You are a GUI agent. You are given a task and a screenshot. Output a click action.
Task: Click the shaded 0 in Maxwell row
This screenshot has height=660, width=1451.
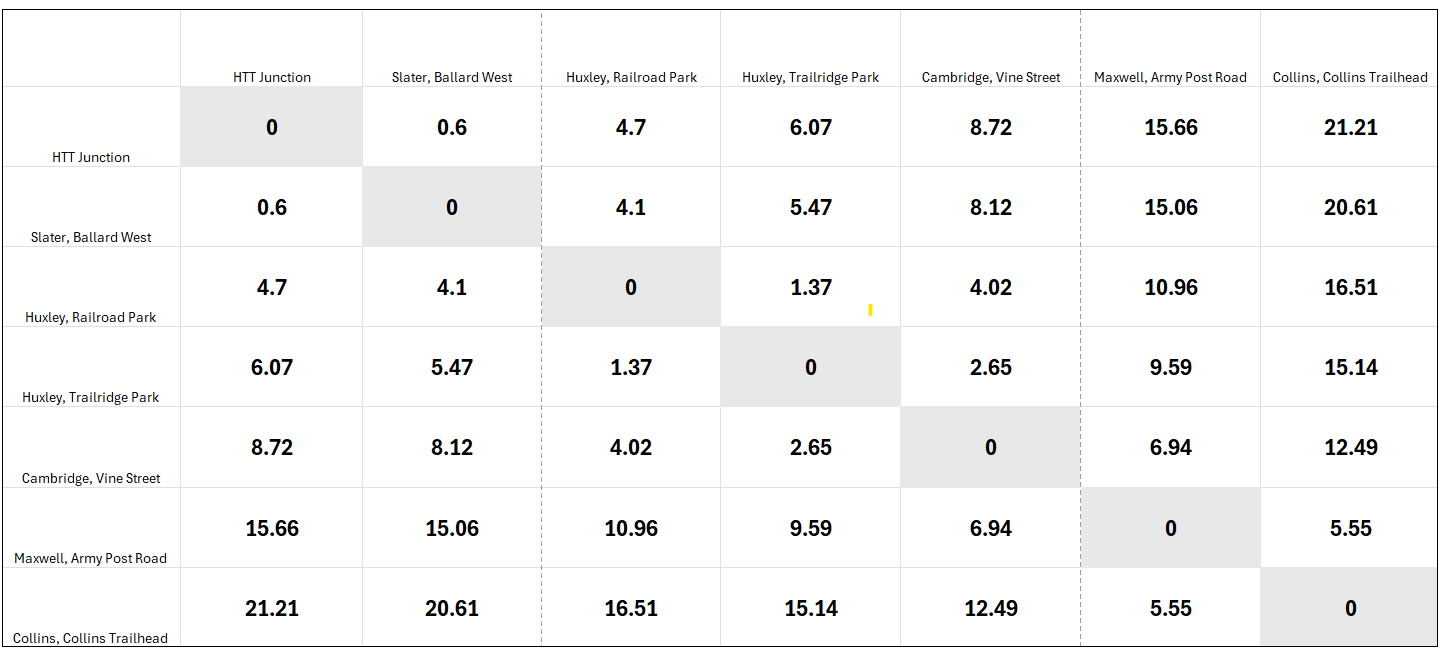(x=1170, y=528)
